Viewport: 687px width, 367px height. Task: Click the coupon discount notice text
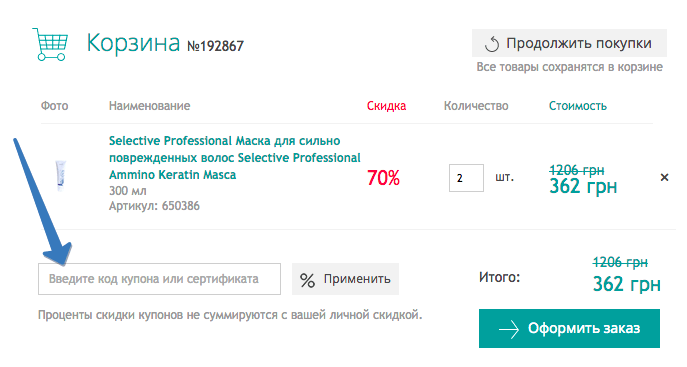click(230, 315)
